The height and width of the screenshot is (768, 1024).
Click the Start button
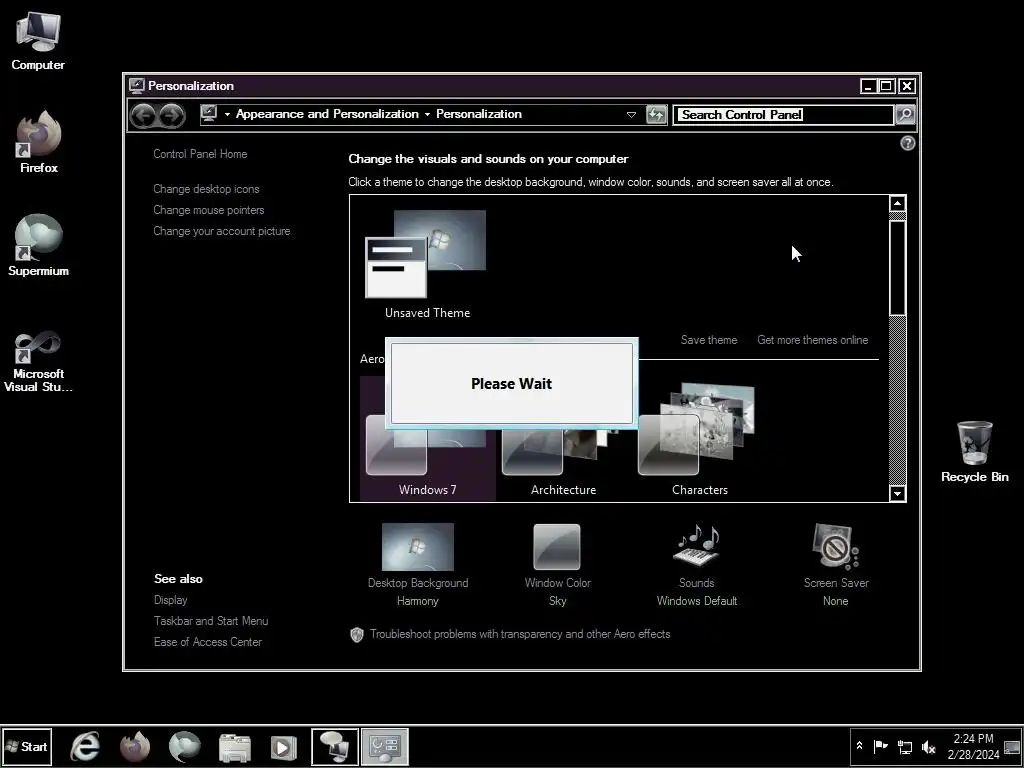tap(27, 746)
